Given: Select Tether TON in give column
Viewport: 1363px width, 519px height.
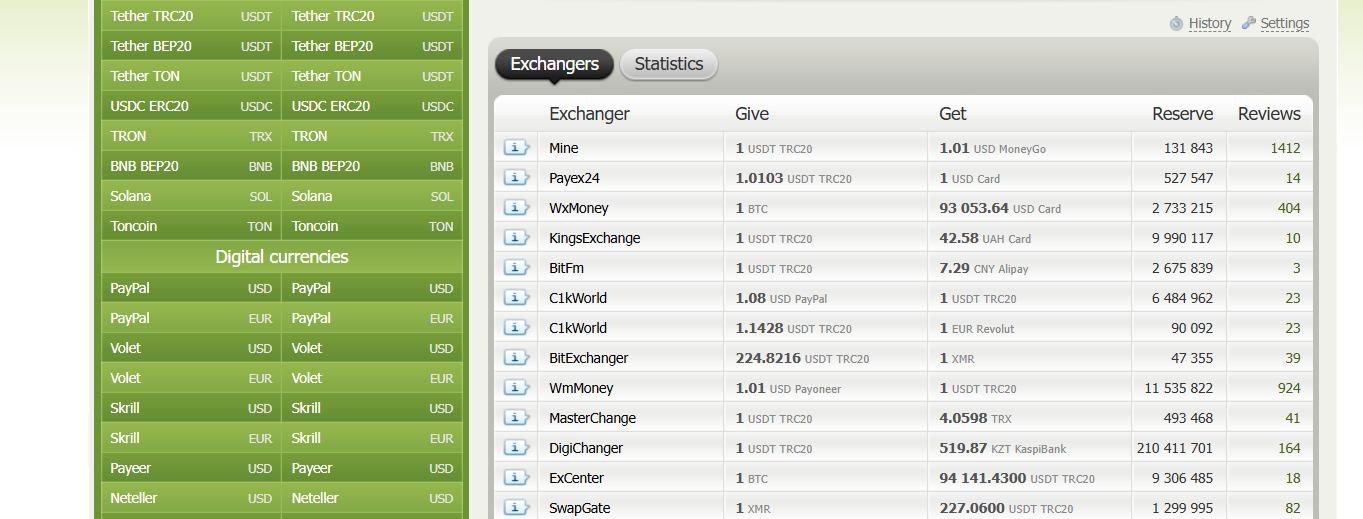Looking at the screenshot, I should click(x=191, y=76).
